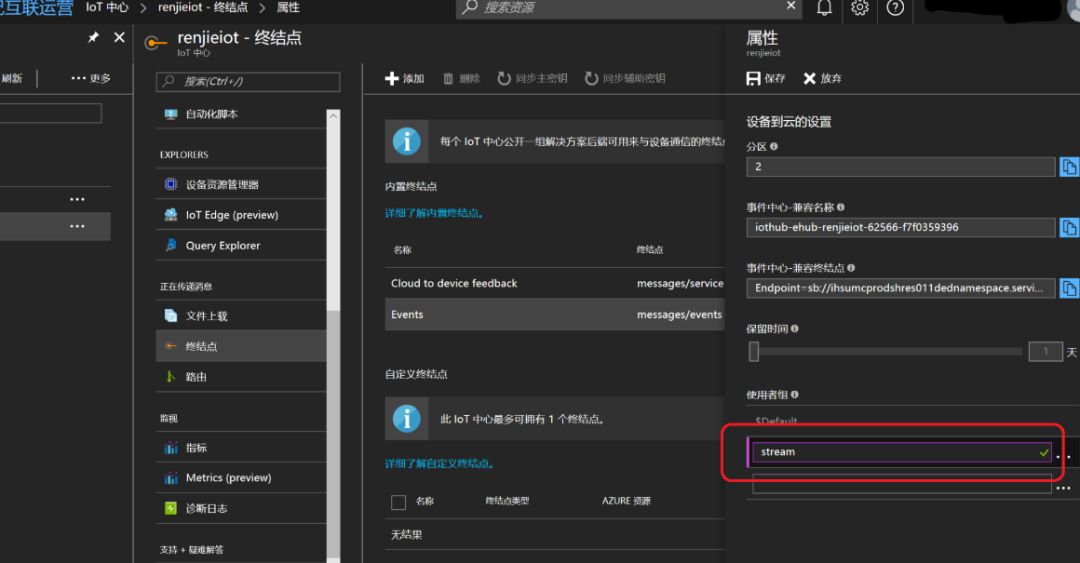Viewport: 1080px width, 563px height.
Task: Click the Query Explorer icon
Action: pos(171,245)
